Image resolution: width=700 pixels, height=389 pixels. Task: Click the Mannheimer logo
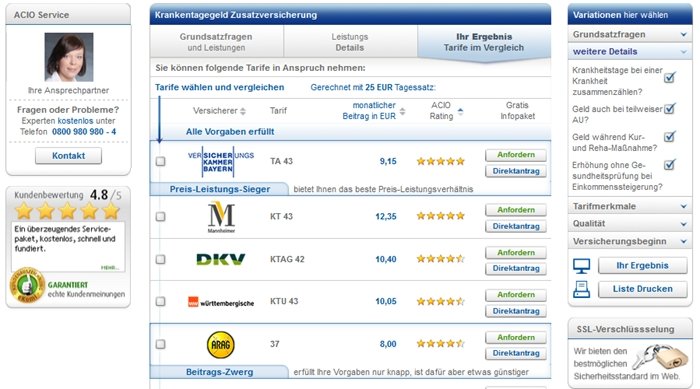click(x=221, y=217)
